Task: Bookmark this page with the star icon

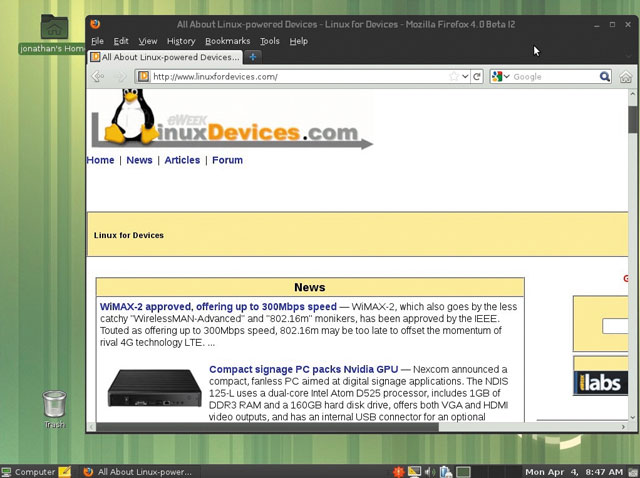Action: coord(453,76)
